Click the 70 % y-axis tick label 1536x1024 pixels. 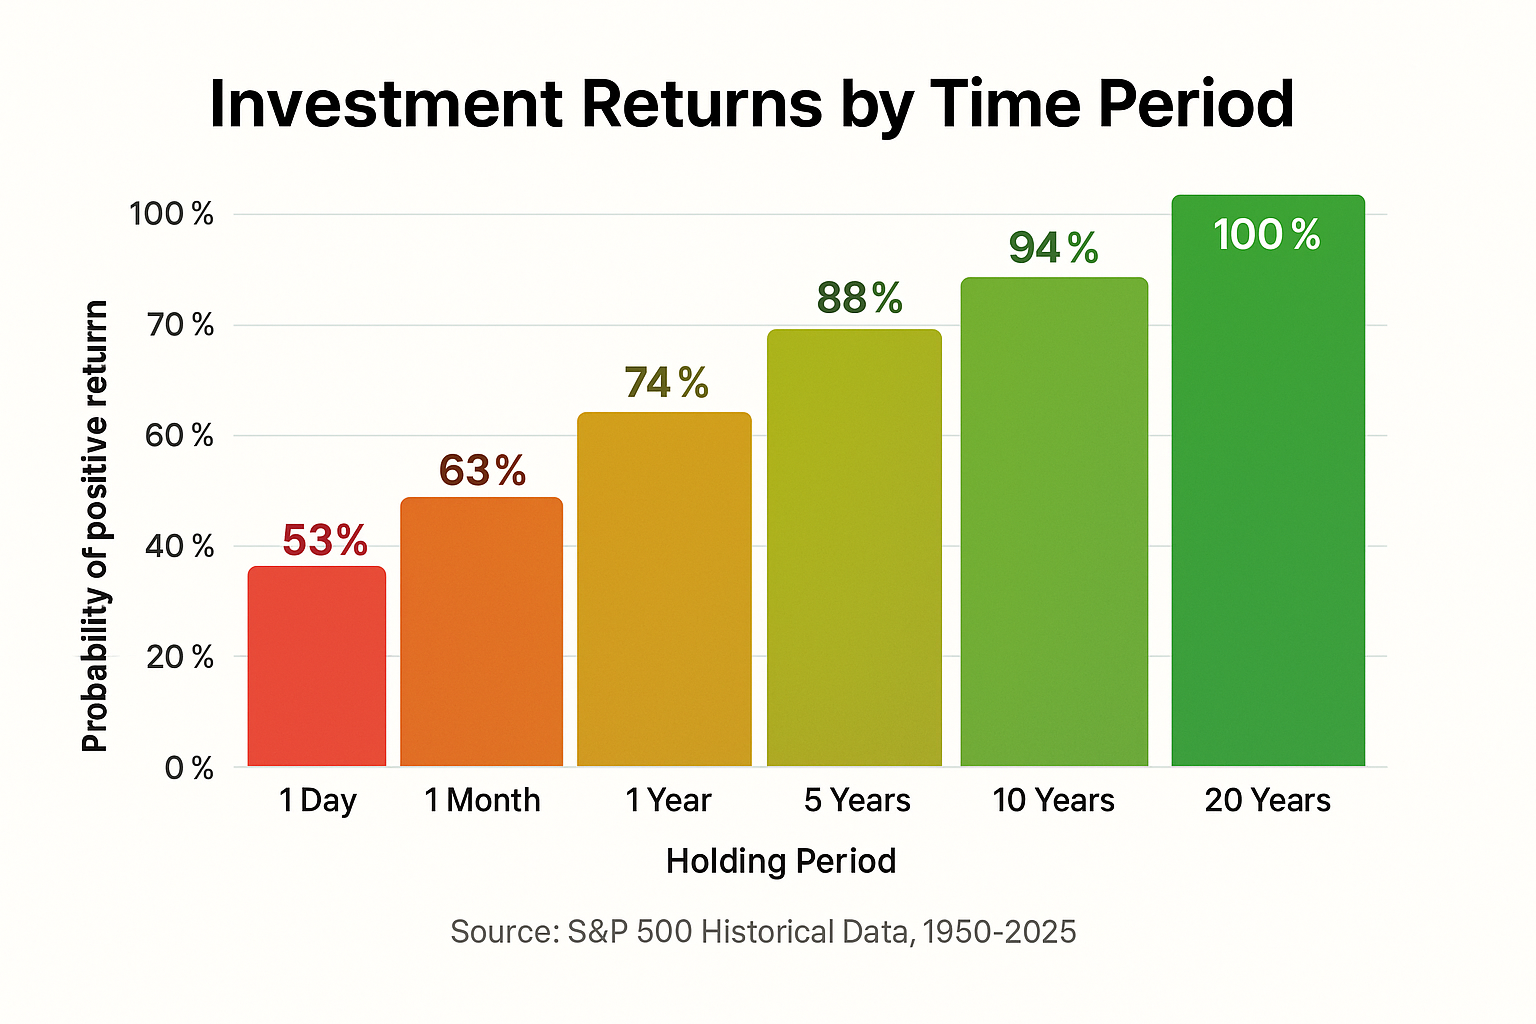point(180,325)
